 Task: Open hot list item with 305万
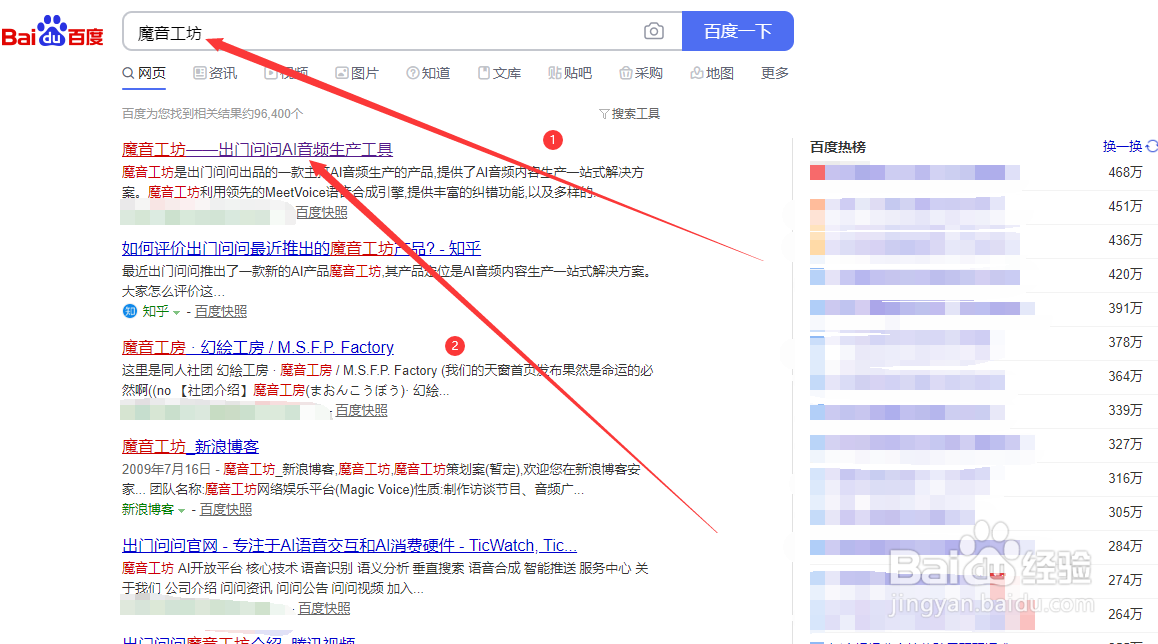point(976,513)
